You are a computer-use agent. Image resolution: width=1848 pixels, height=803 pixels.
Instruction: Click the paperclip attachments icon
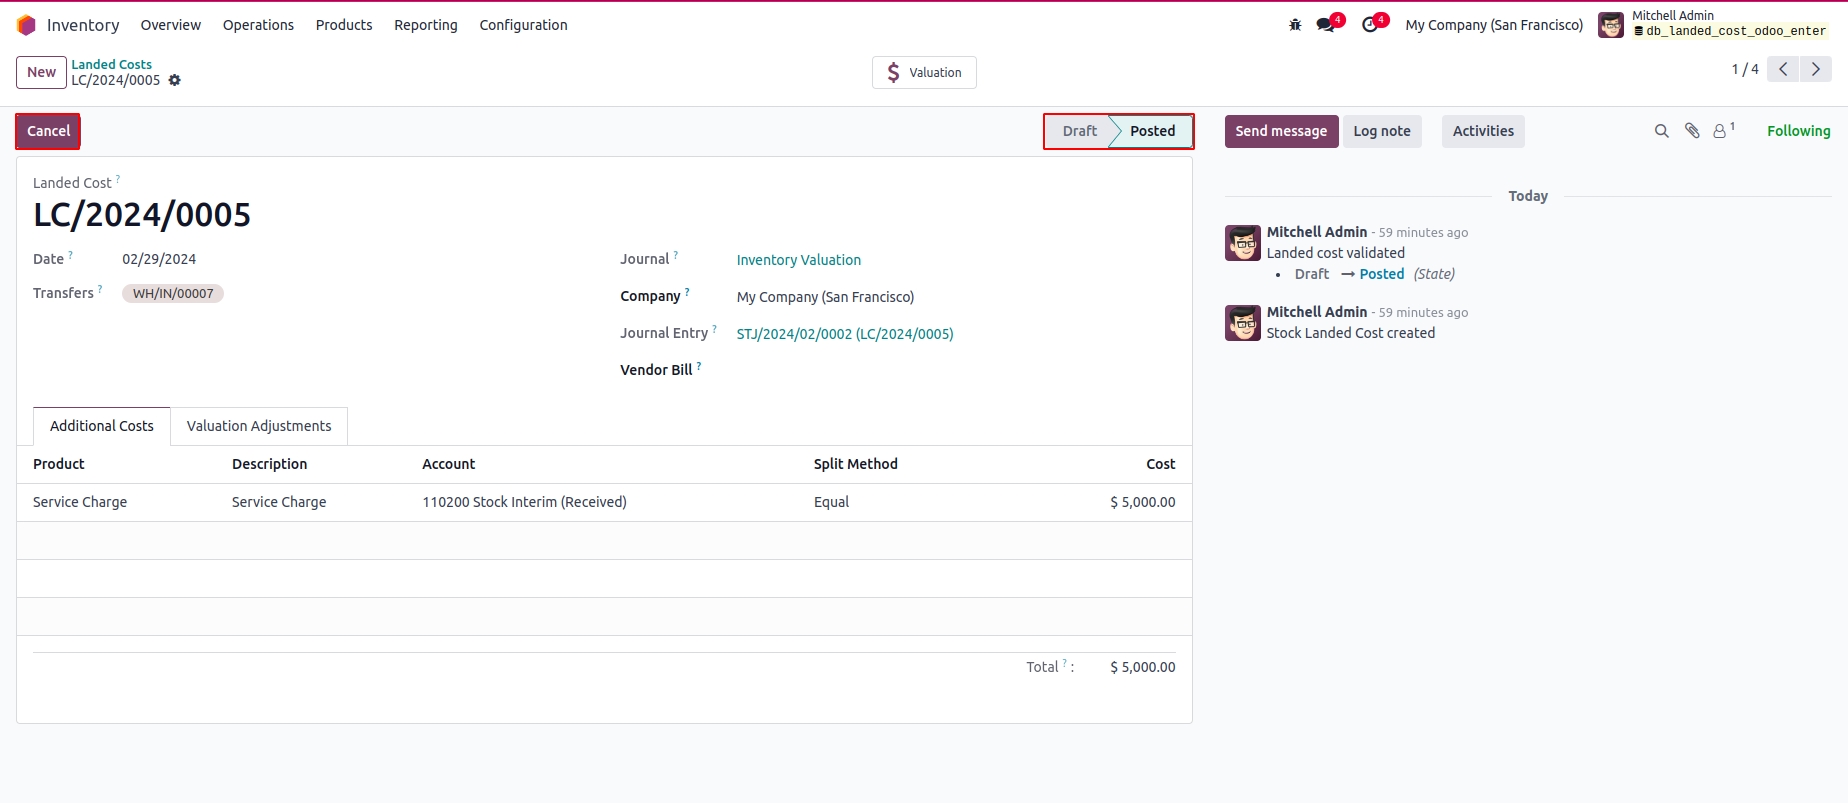pyautogui.click(x=1692, y=131)
